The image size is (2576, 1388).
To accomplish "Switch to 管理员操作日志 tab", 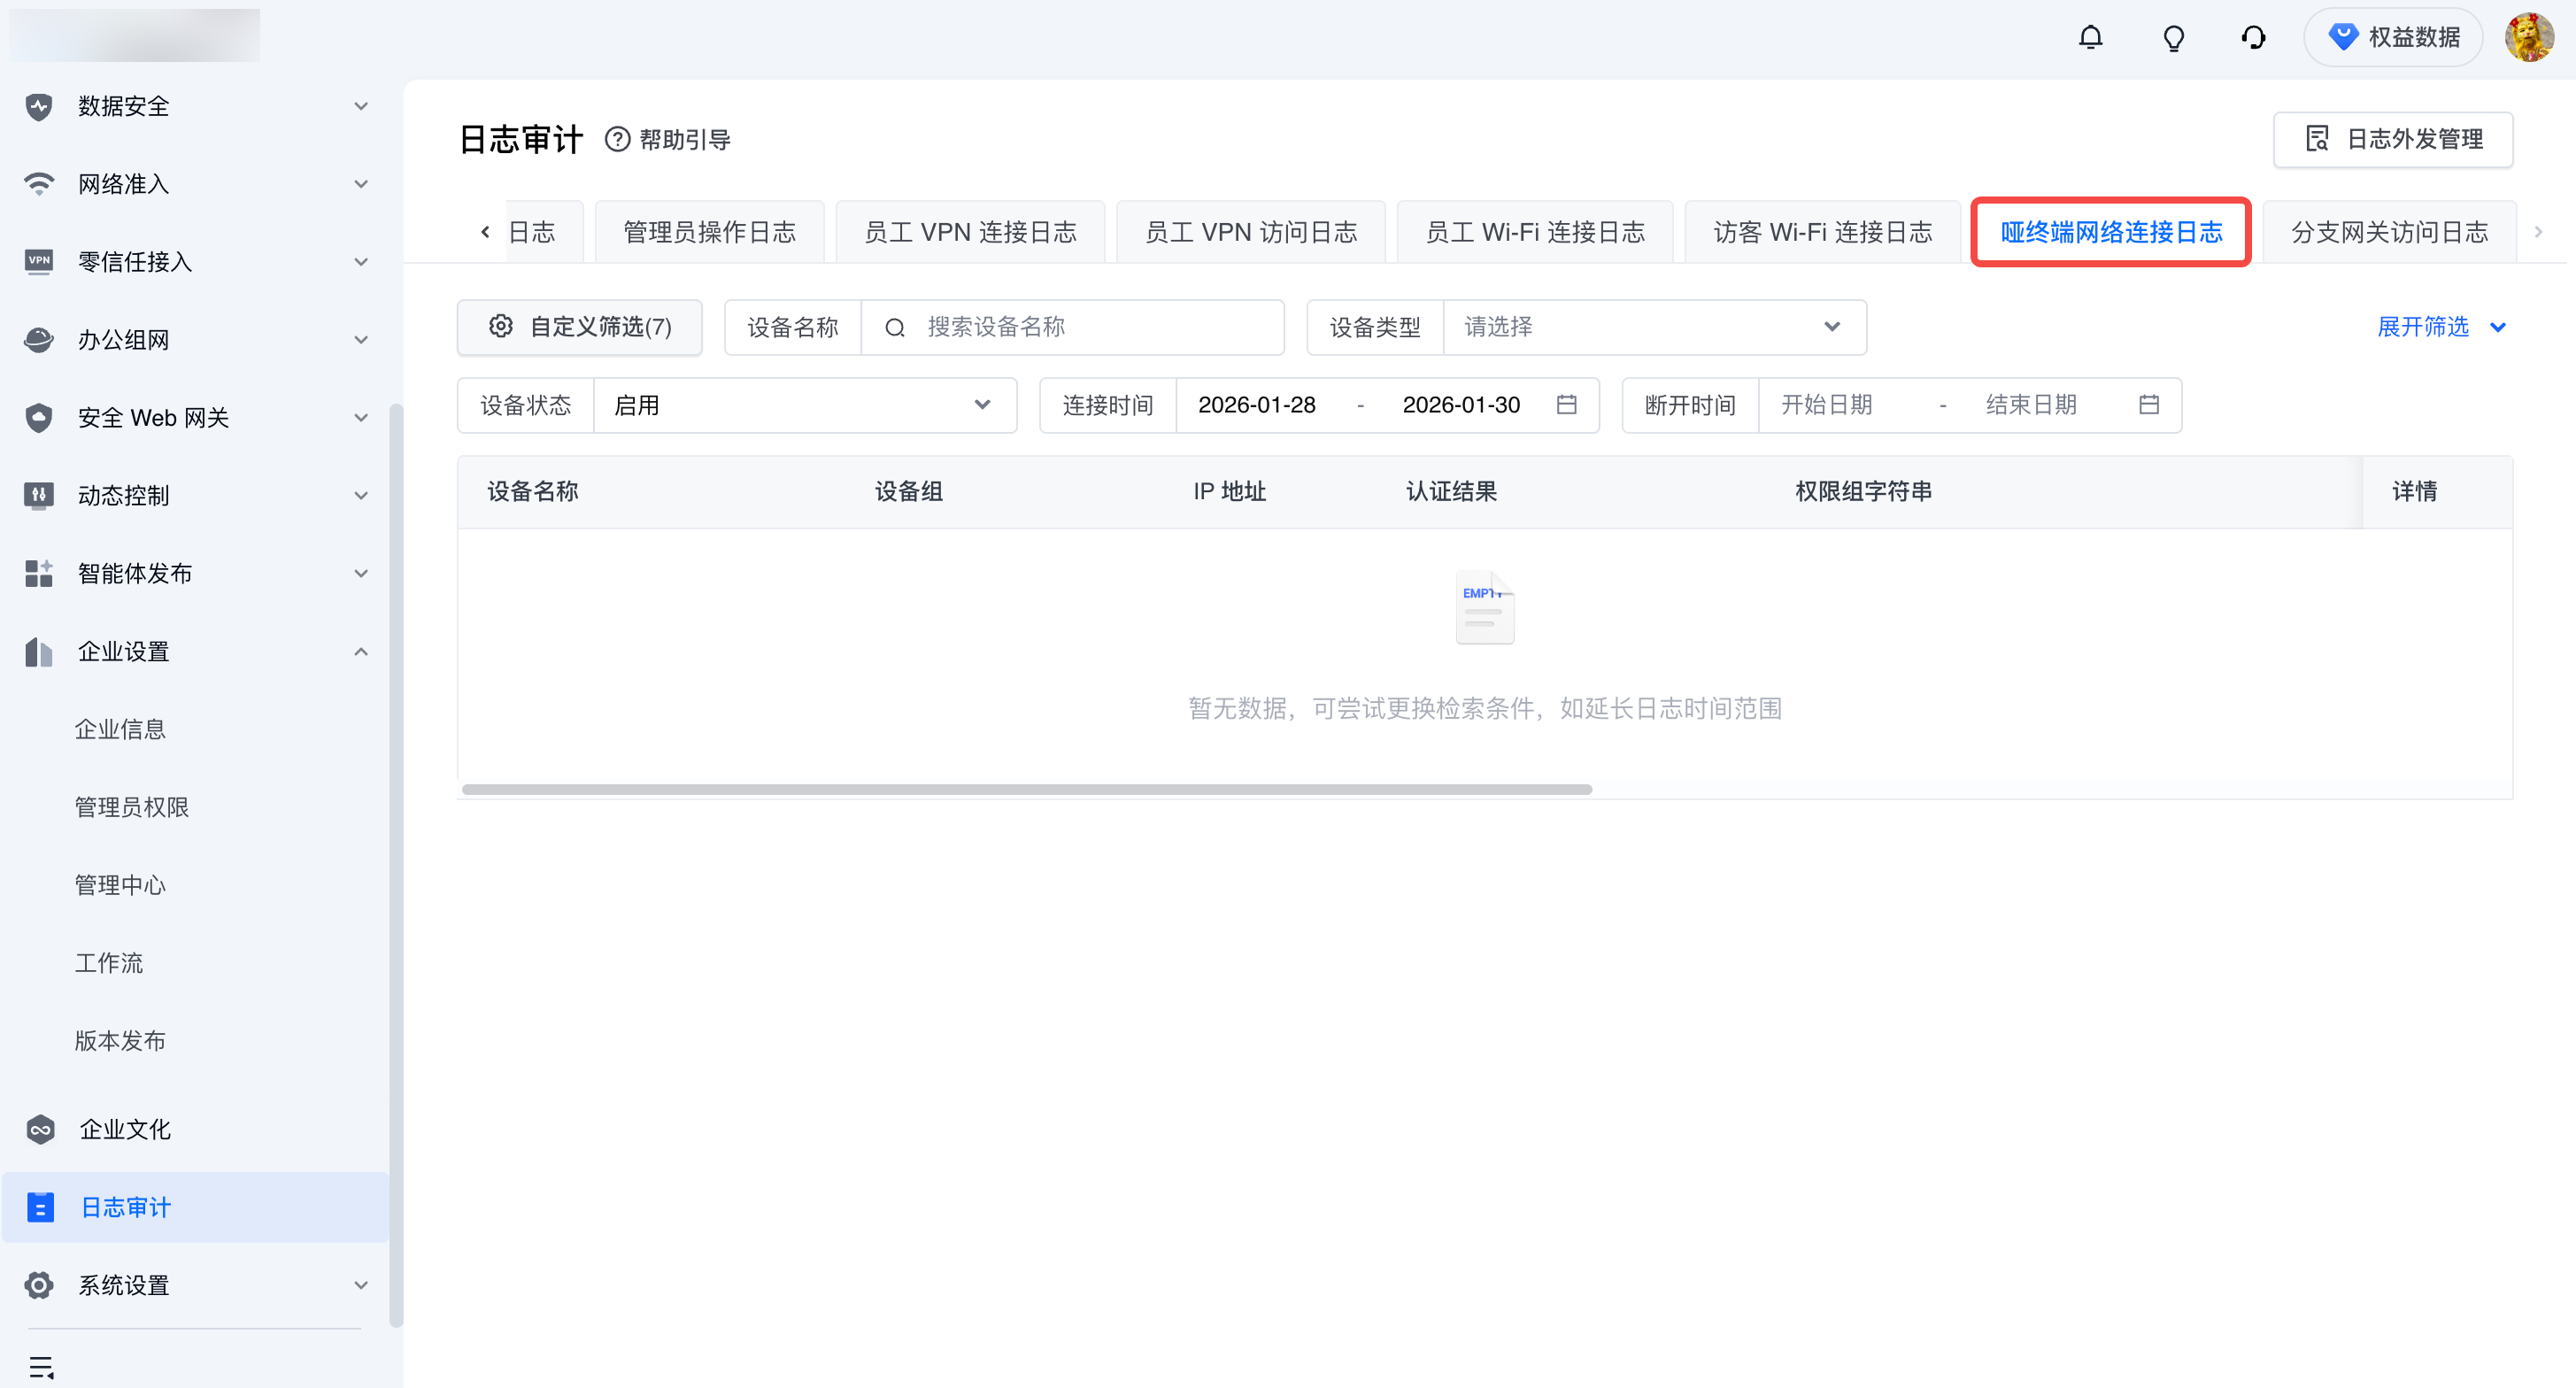I will tap(709, 232).
